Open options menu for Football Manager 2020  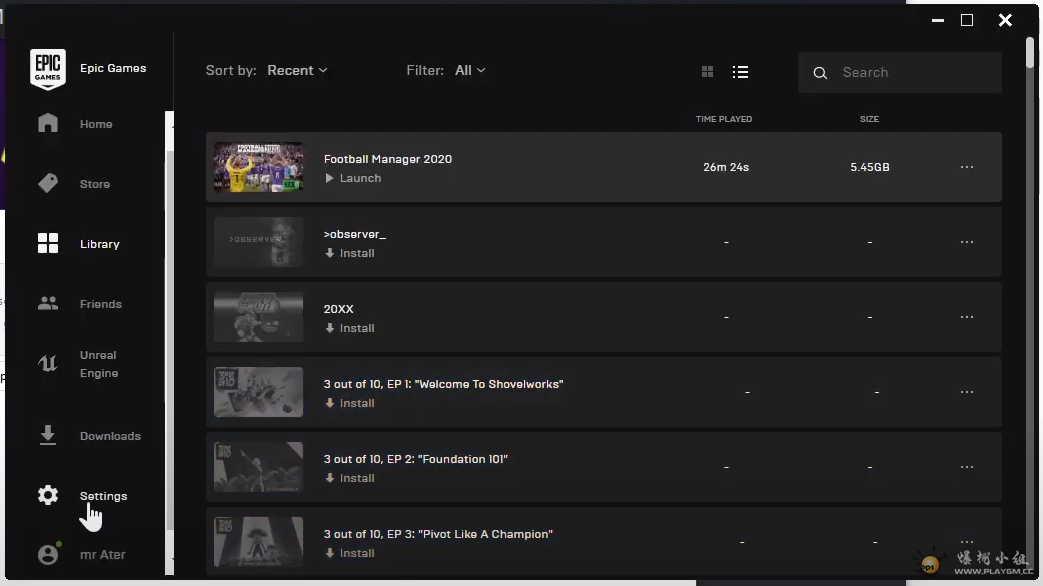pos(967,167)
